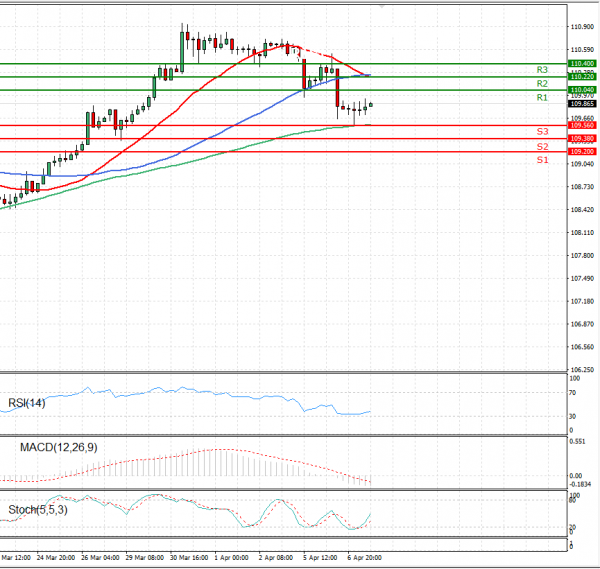Select the RSI(14) indicator label

tap(28, 403)
